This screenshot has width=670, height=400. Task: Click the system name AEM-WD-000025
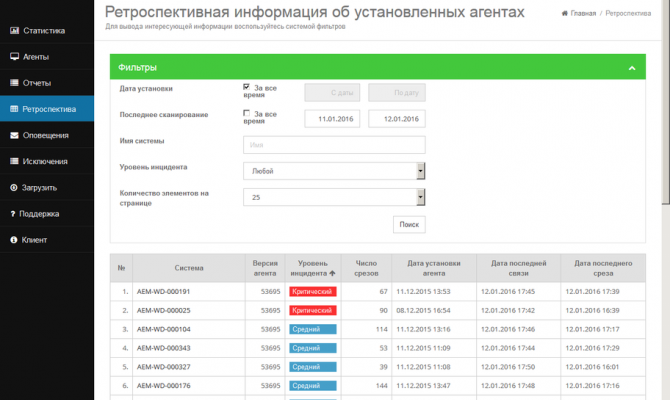(x=163, y=310)
